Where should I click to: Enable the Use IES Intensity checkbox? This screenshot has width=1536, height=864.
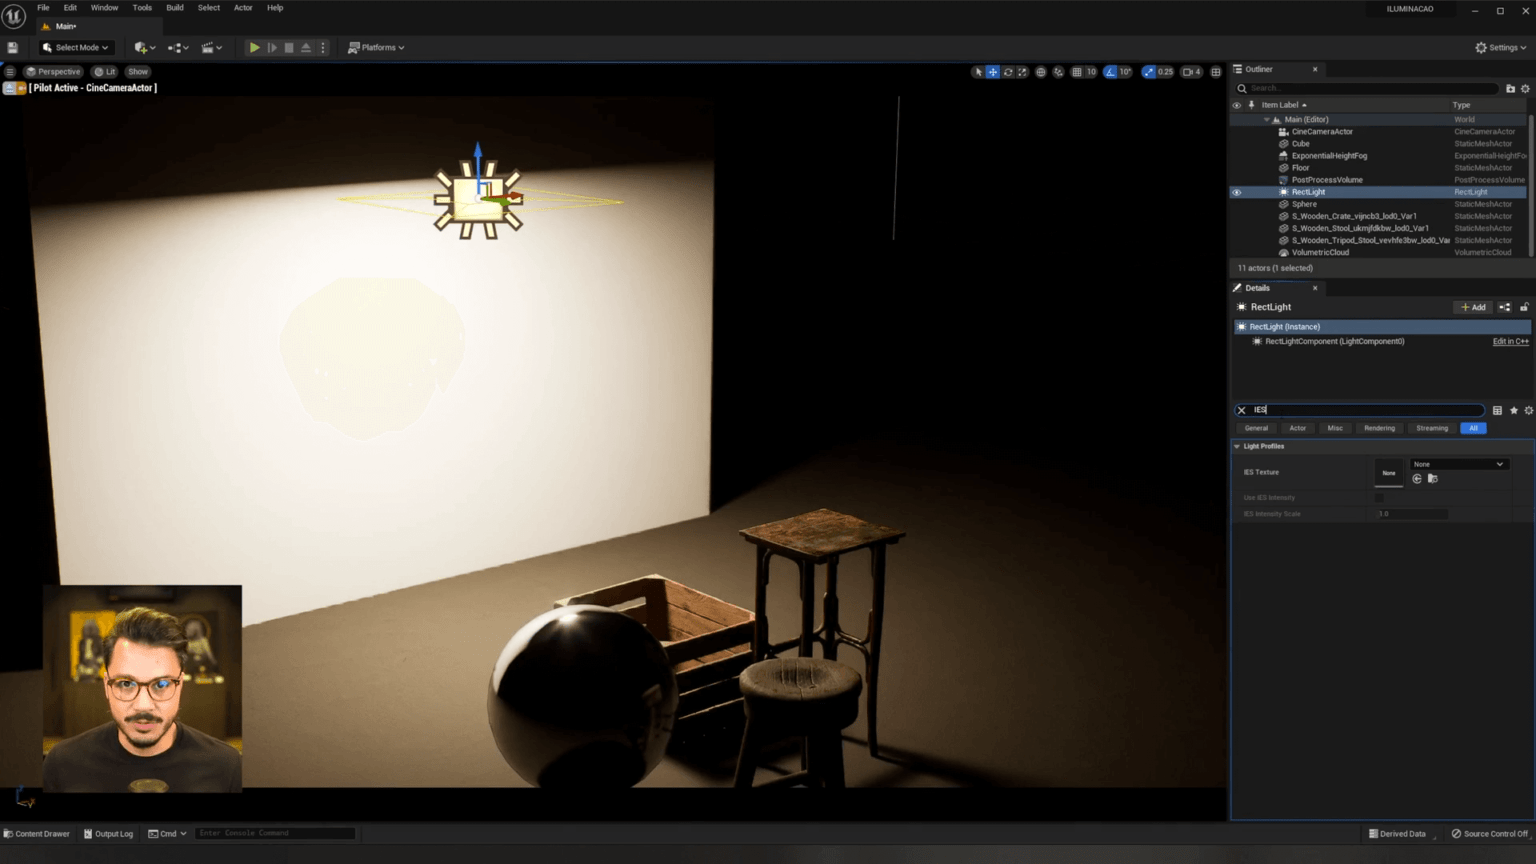1382,497
